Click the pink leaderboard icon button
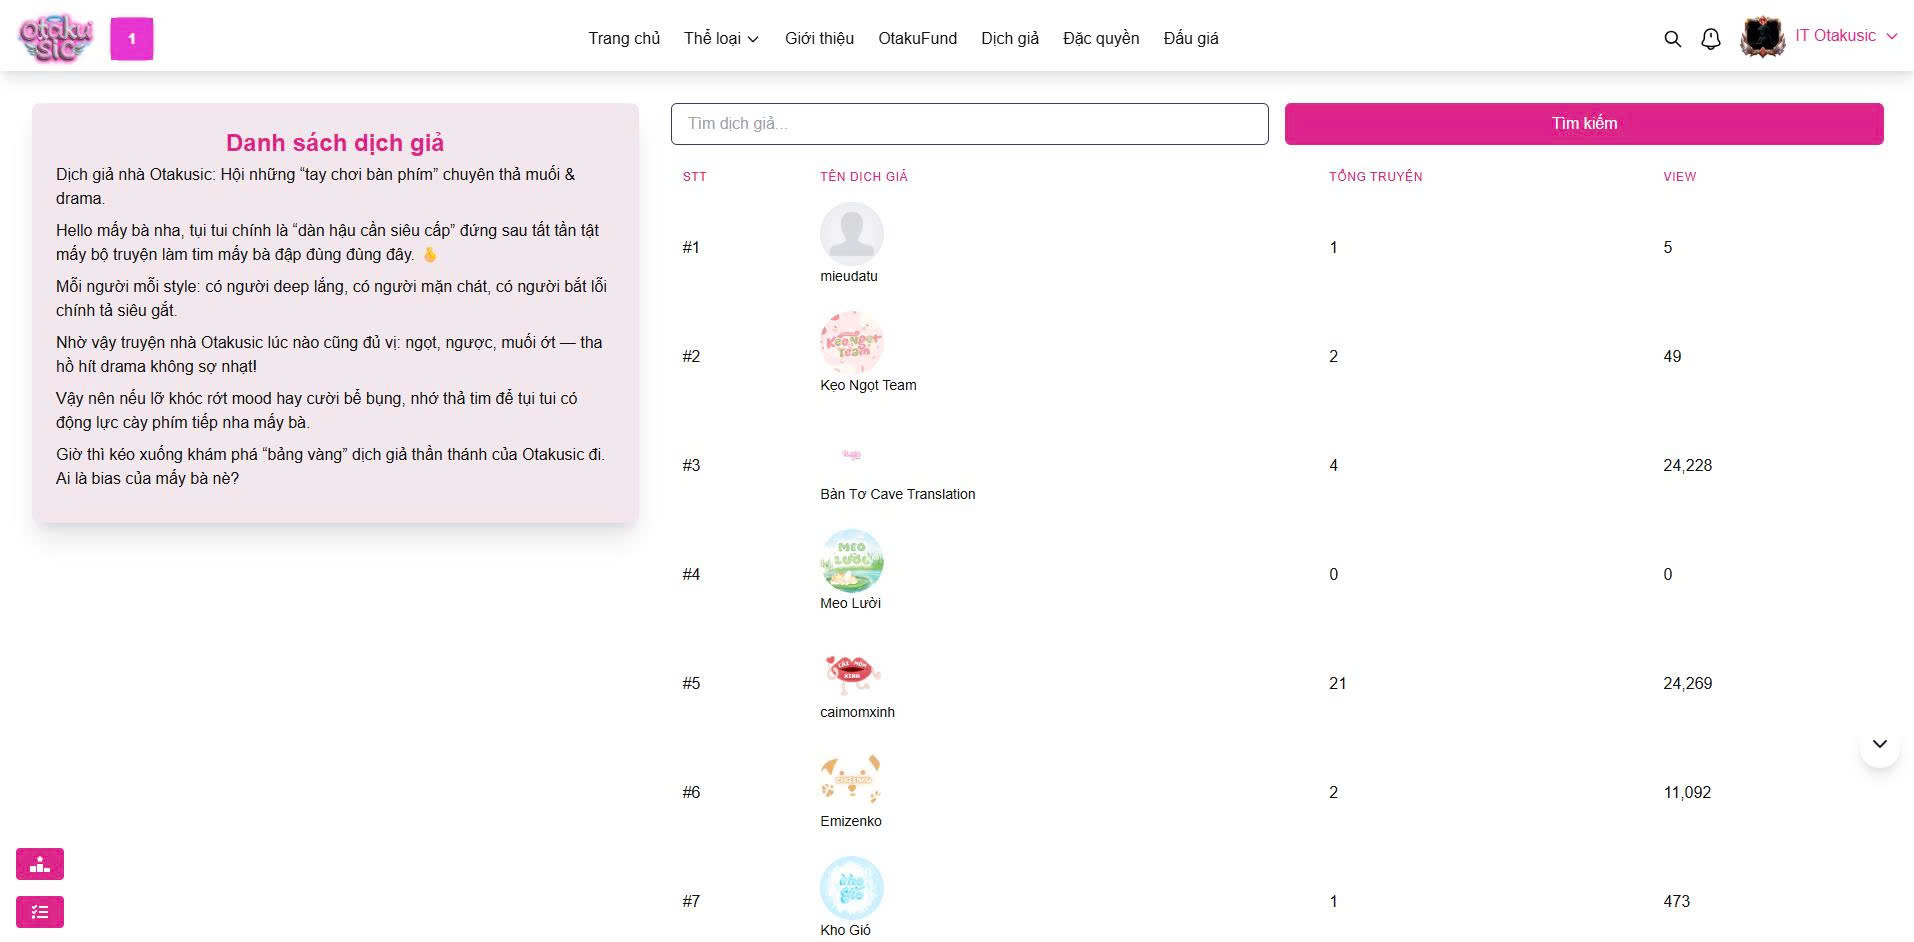This screenshot has width=1914, height=942. 40,864
